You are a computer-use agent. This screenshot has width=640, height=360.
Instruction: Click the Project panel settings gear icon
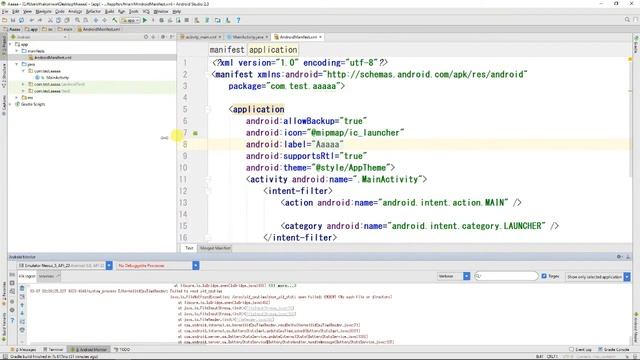point(162,37)
